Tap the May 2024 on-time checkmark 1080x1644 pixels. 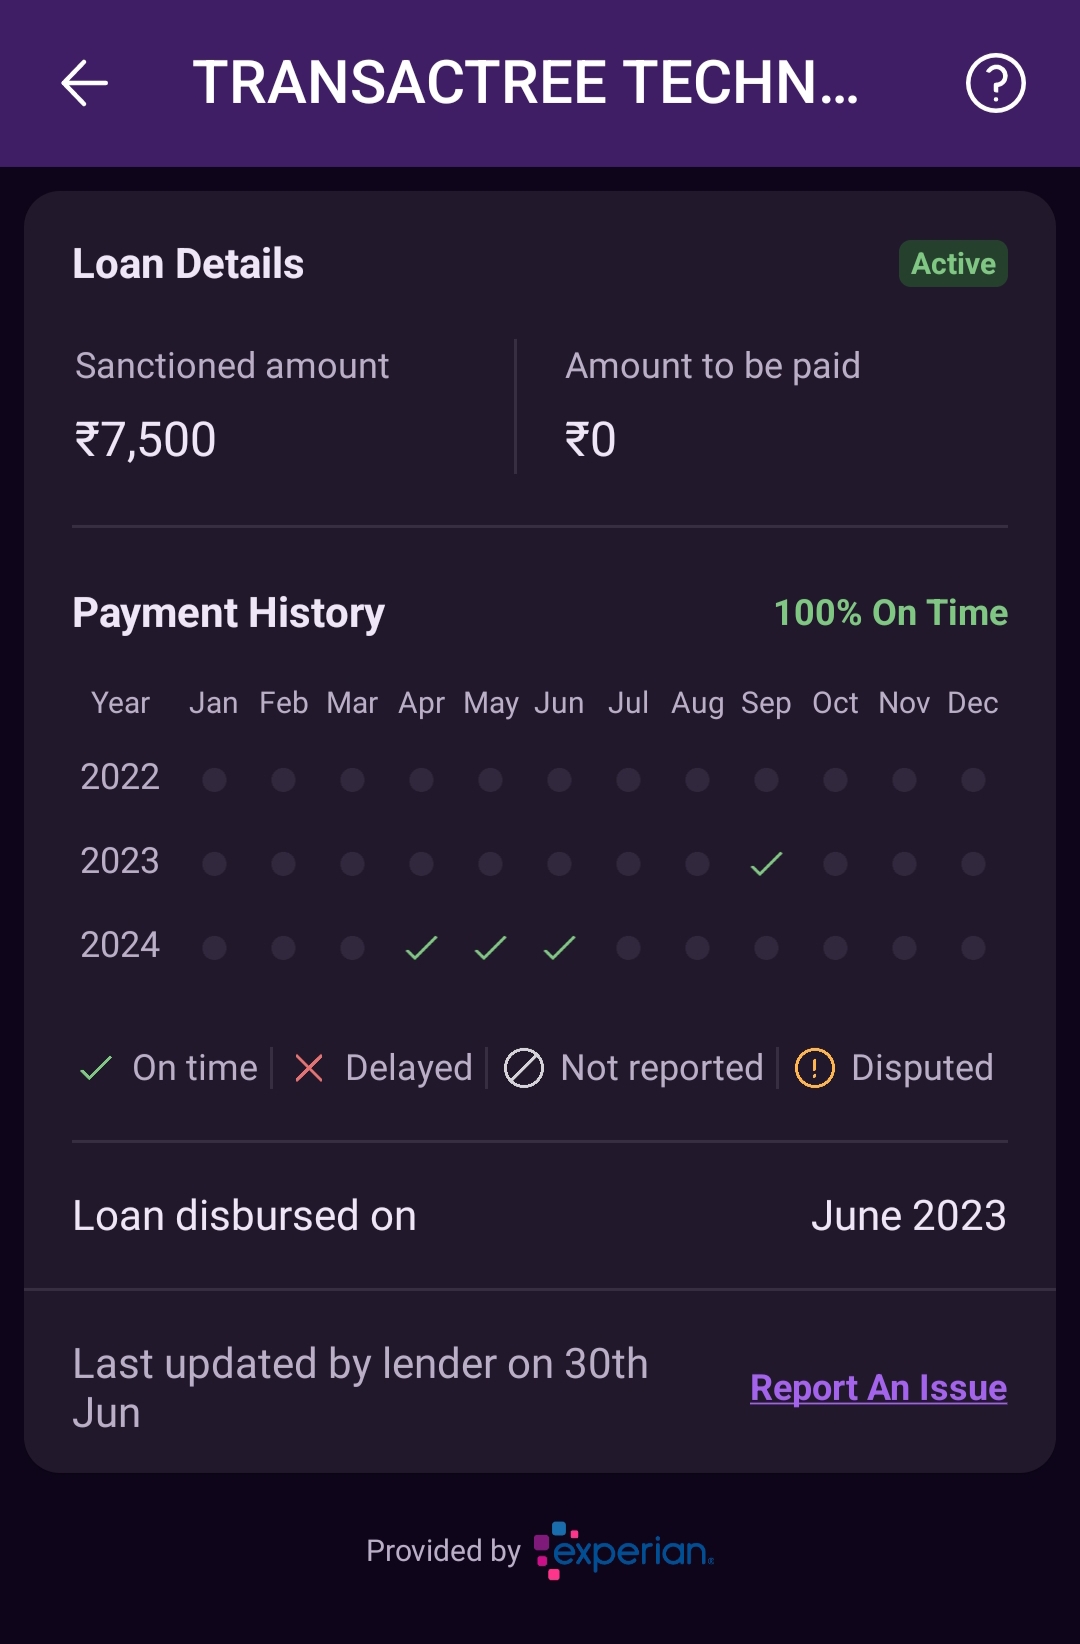click(x=490, y=947)
